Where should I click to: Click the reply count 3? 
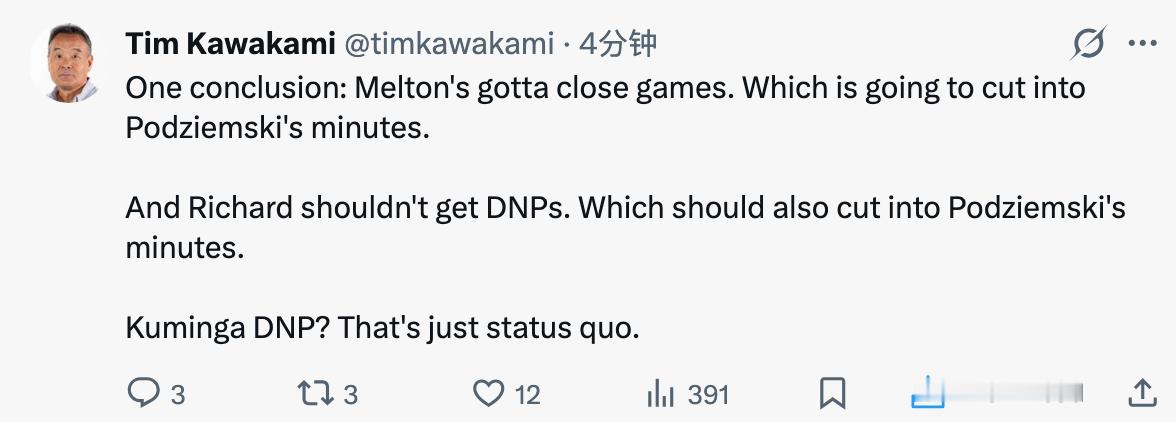tap(177, 395)
